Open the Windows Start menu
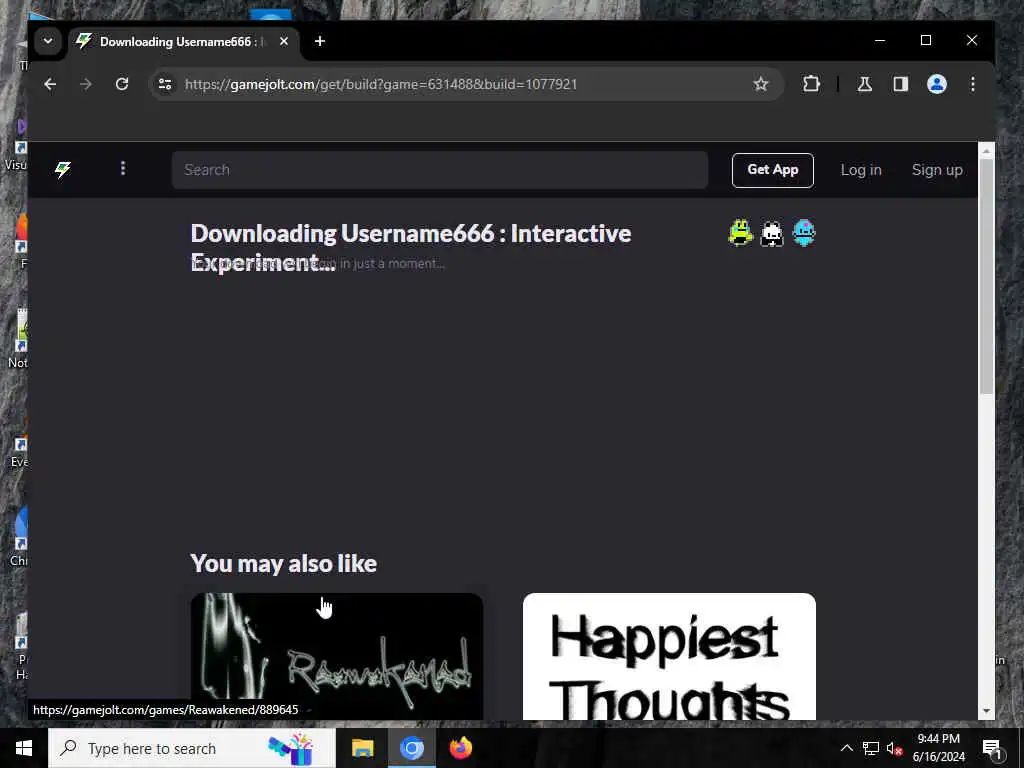Screen dimensions: 1024x768 coord(24,748)
